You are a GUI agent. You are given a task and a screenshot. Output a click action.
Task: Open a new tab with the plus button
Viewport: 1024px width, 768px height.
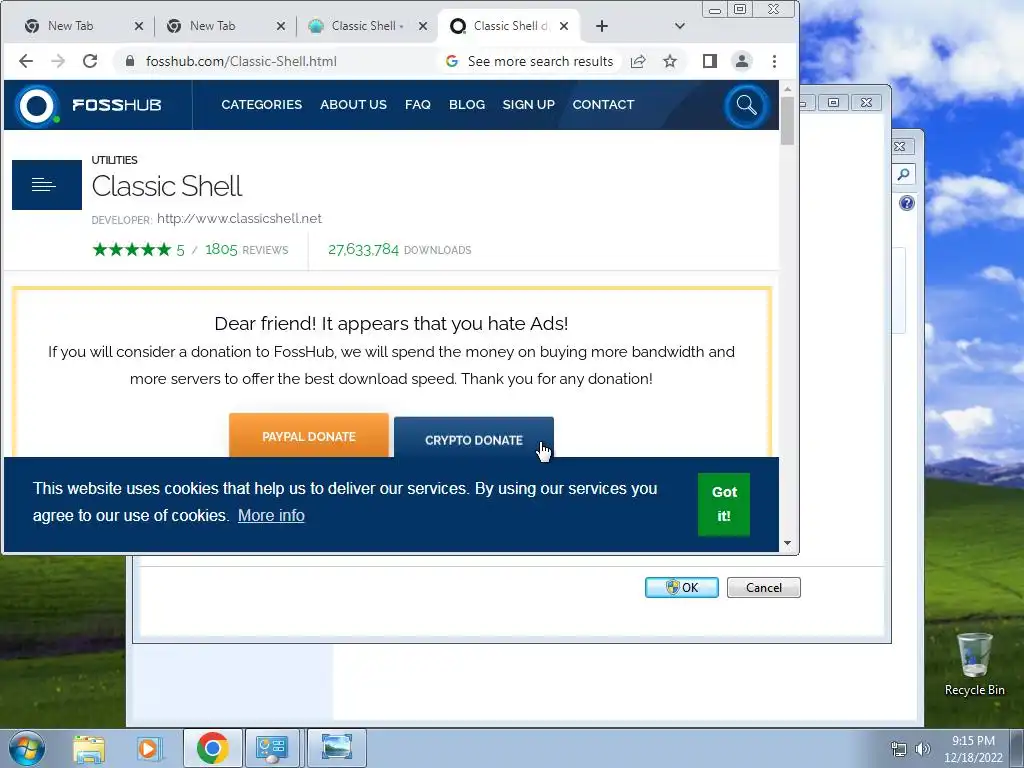602,26
